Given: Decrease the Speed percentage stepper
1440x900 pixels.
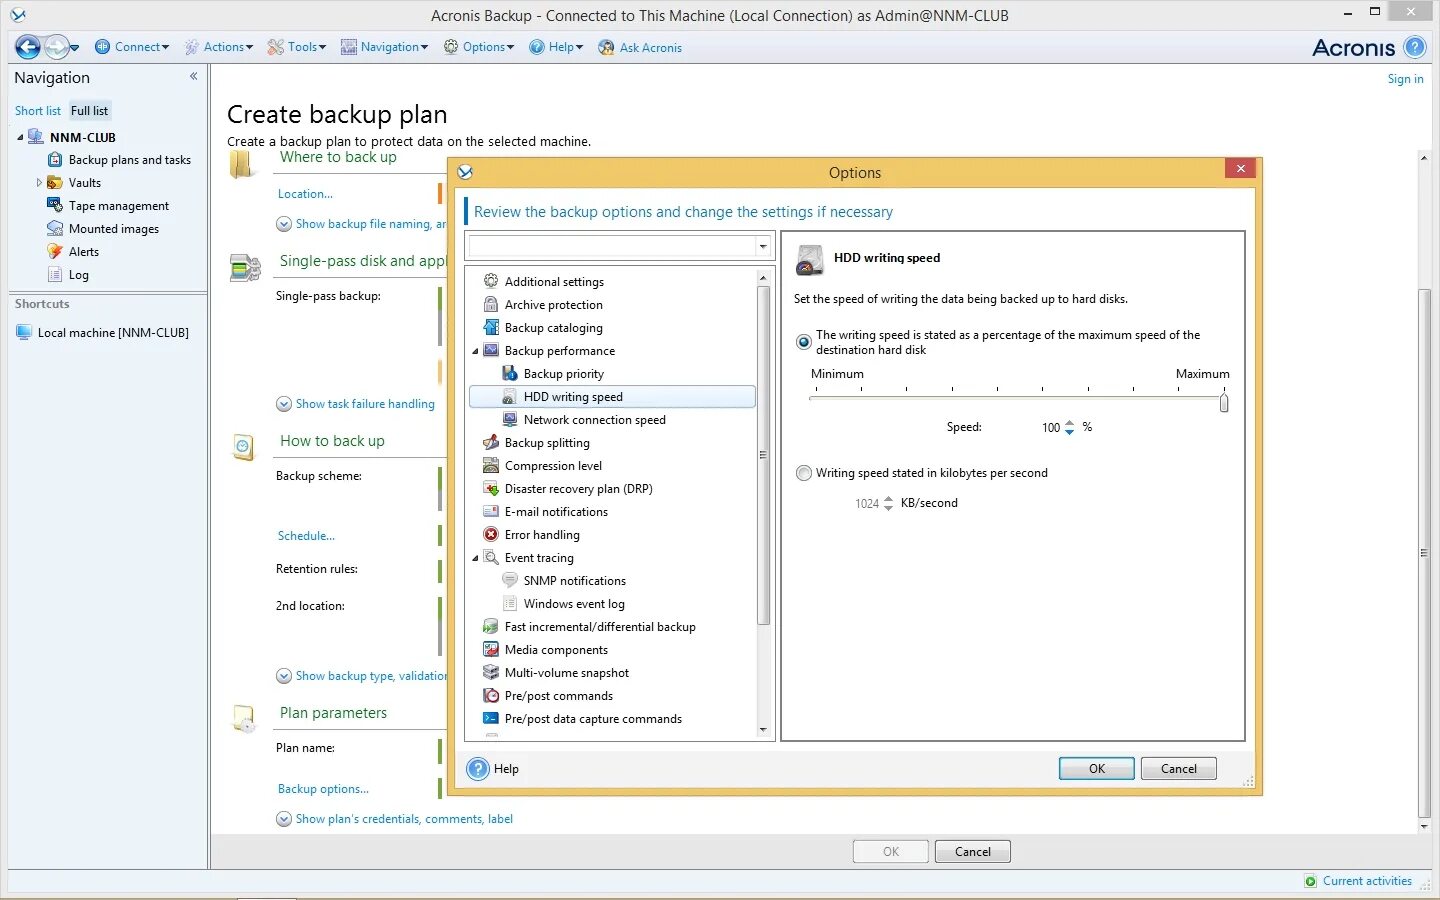Looking at the screenshot, I should [x=1069, y=432].
